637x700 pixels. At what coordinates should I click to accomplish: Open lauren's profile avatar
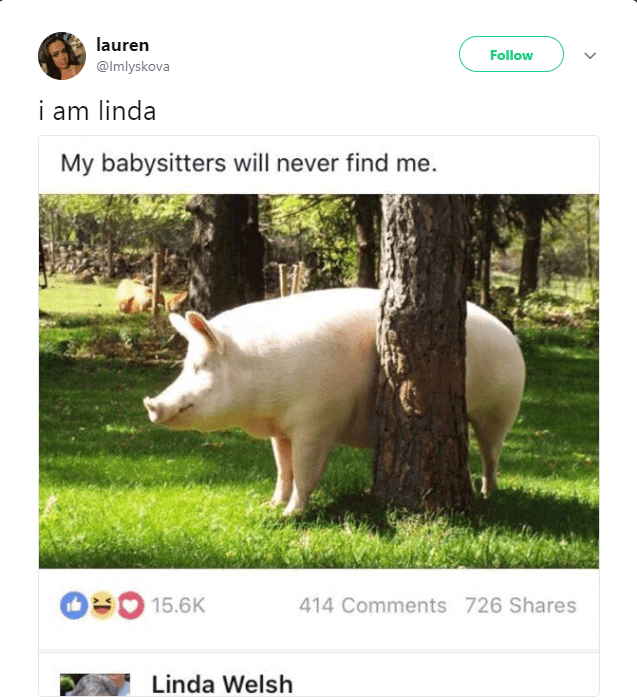click(x=62, y=56)
